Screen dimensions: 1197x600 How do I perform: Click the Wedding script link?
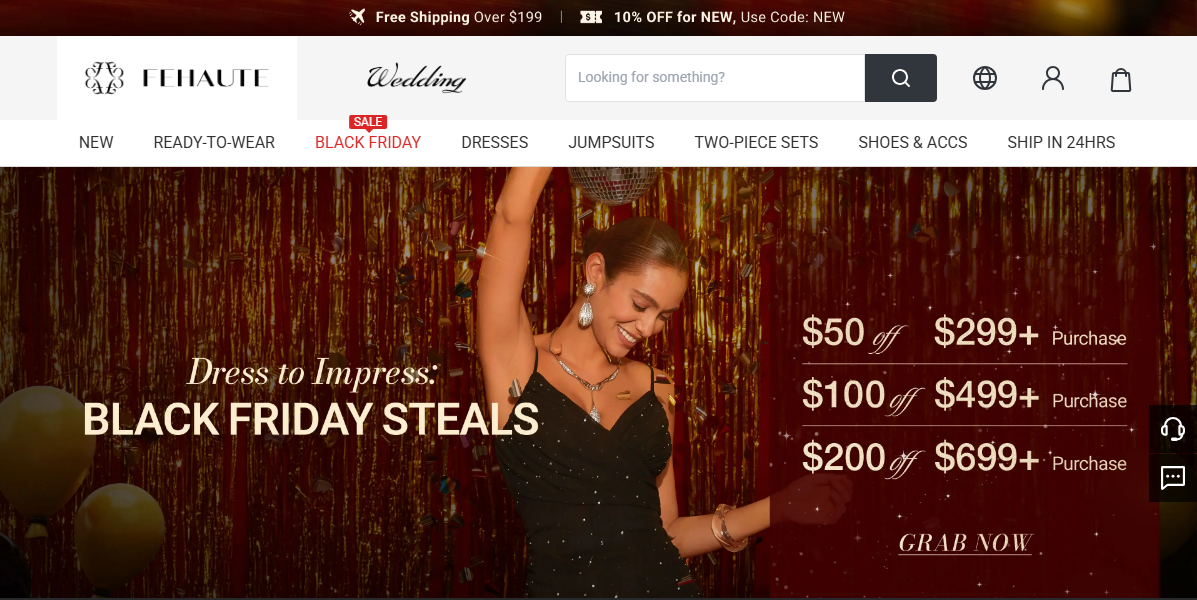416,78
